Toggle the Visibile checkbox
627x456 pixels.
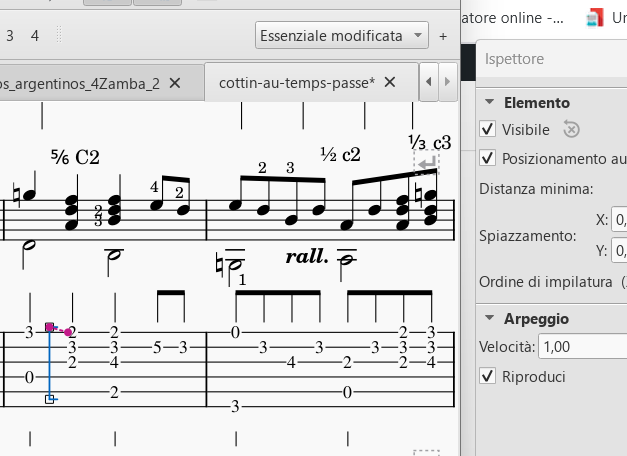[x=487, y=129]
